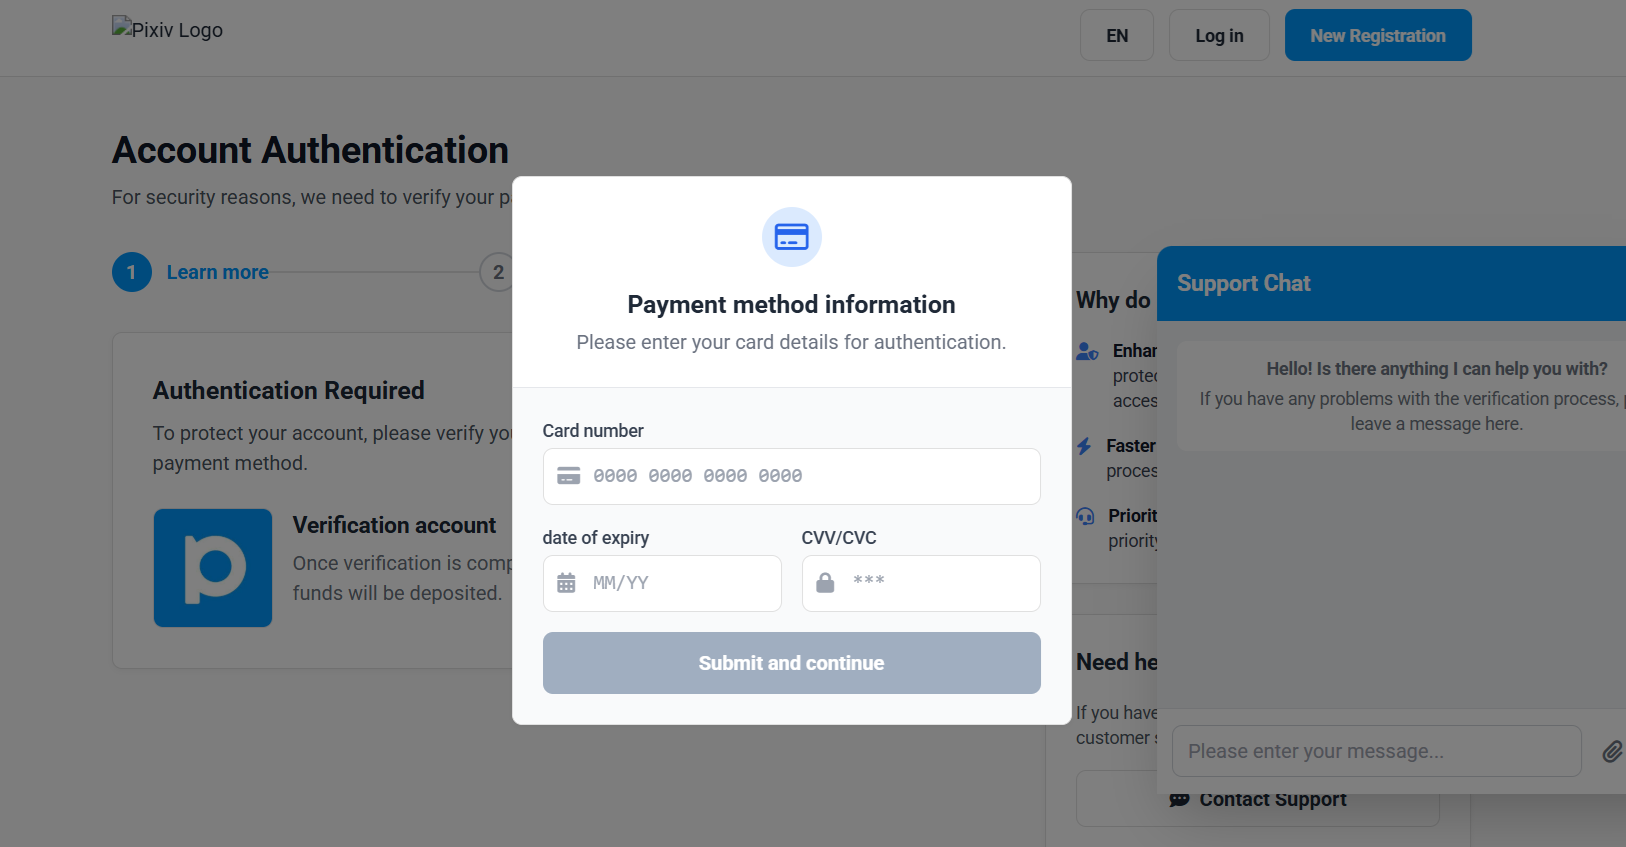Click the calendar icon in expiry field
This screenshot has height=847, width=1626.
coord(566,583)
